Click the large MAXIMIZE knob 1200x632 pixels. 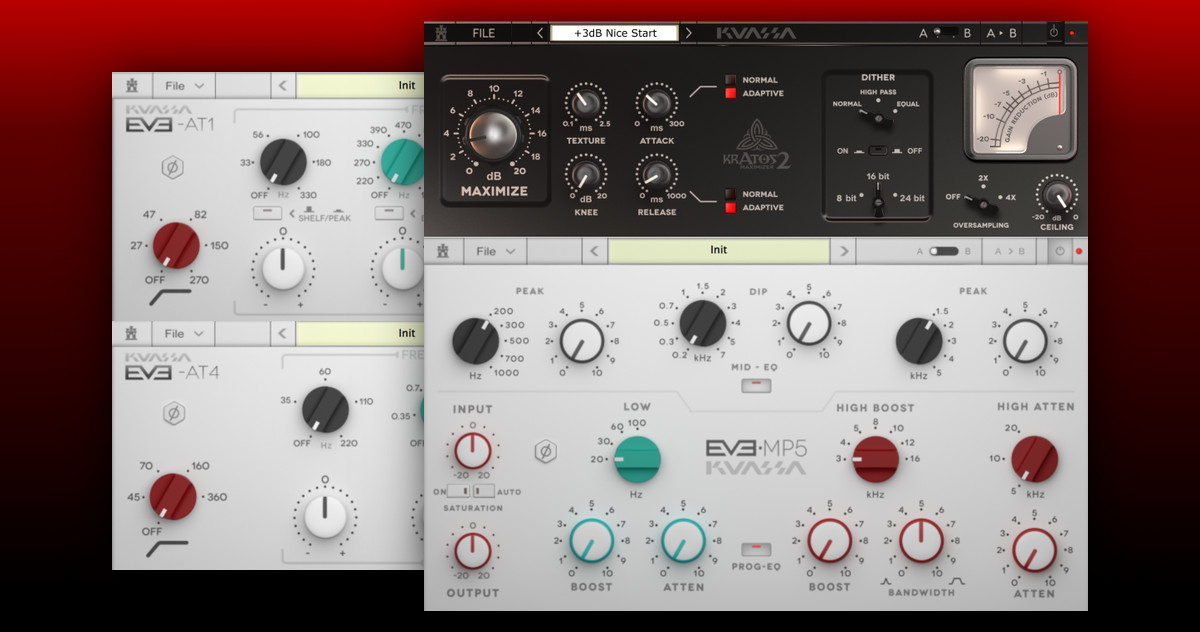(x=493, y=135)
